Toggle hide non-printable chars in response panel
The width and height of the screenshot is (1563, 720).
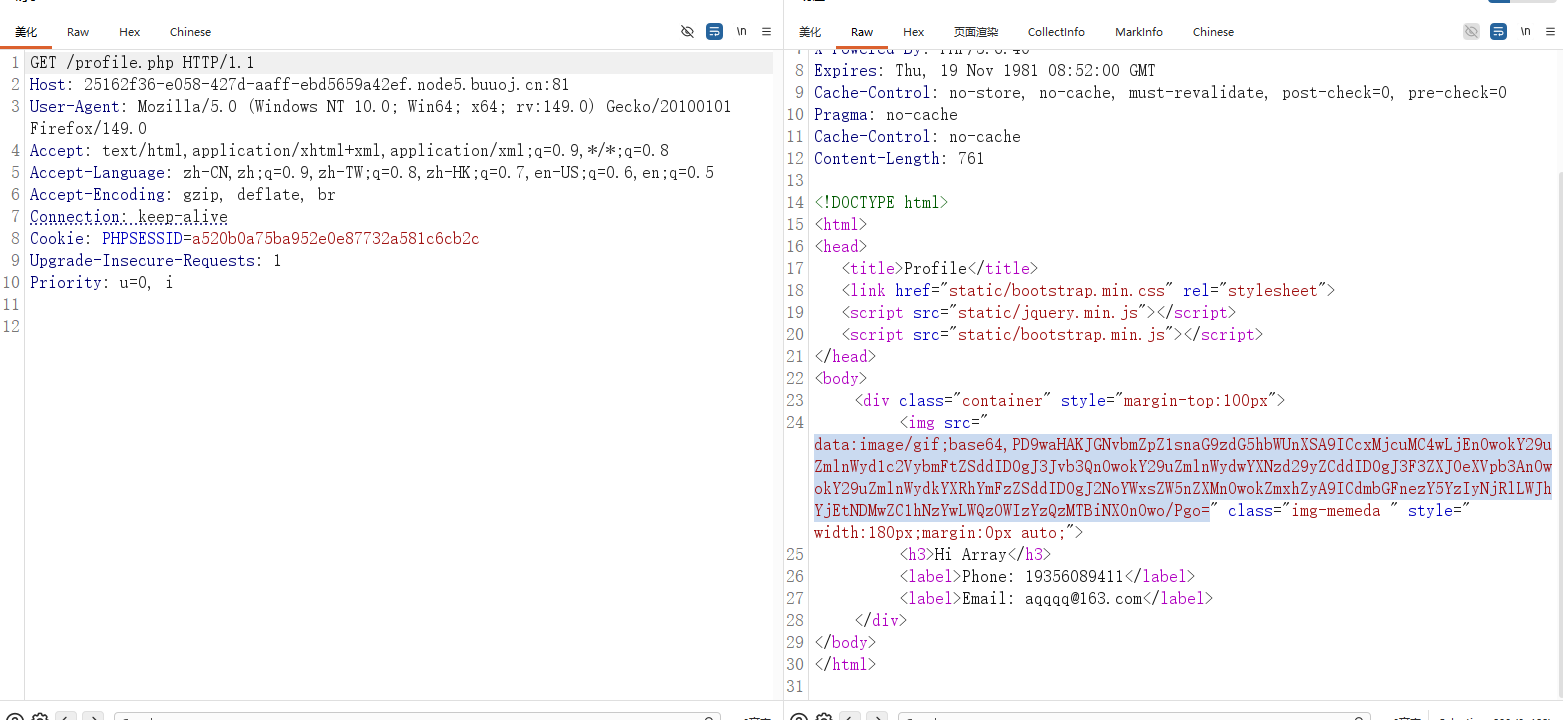pyautogui.click(x=1471, y=32)
